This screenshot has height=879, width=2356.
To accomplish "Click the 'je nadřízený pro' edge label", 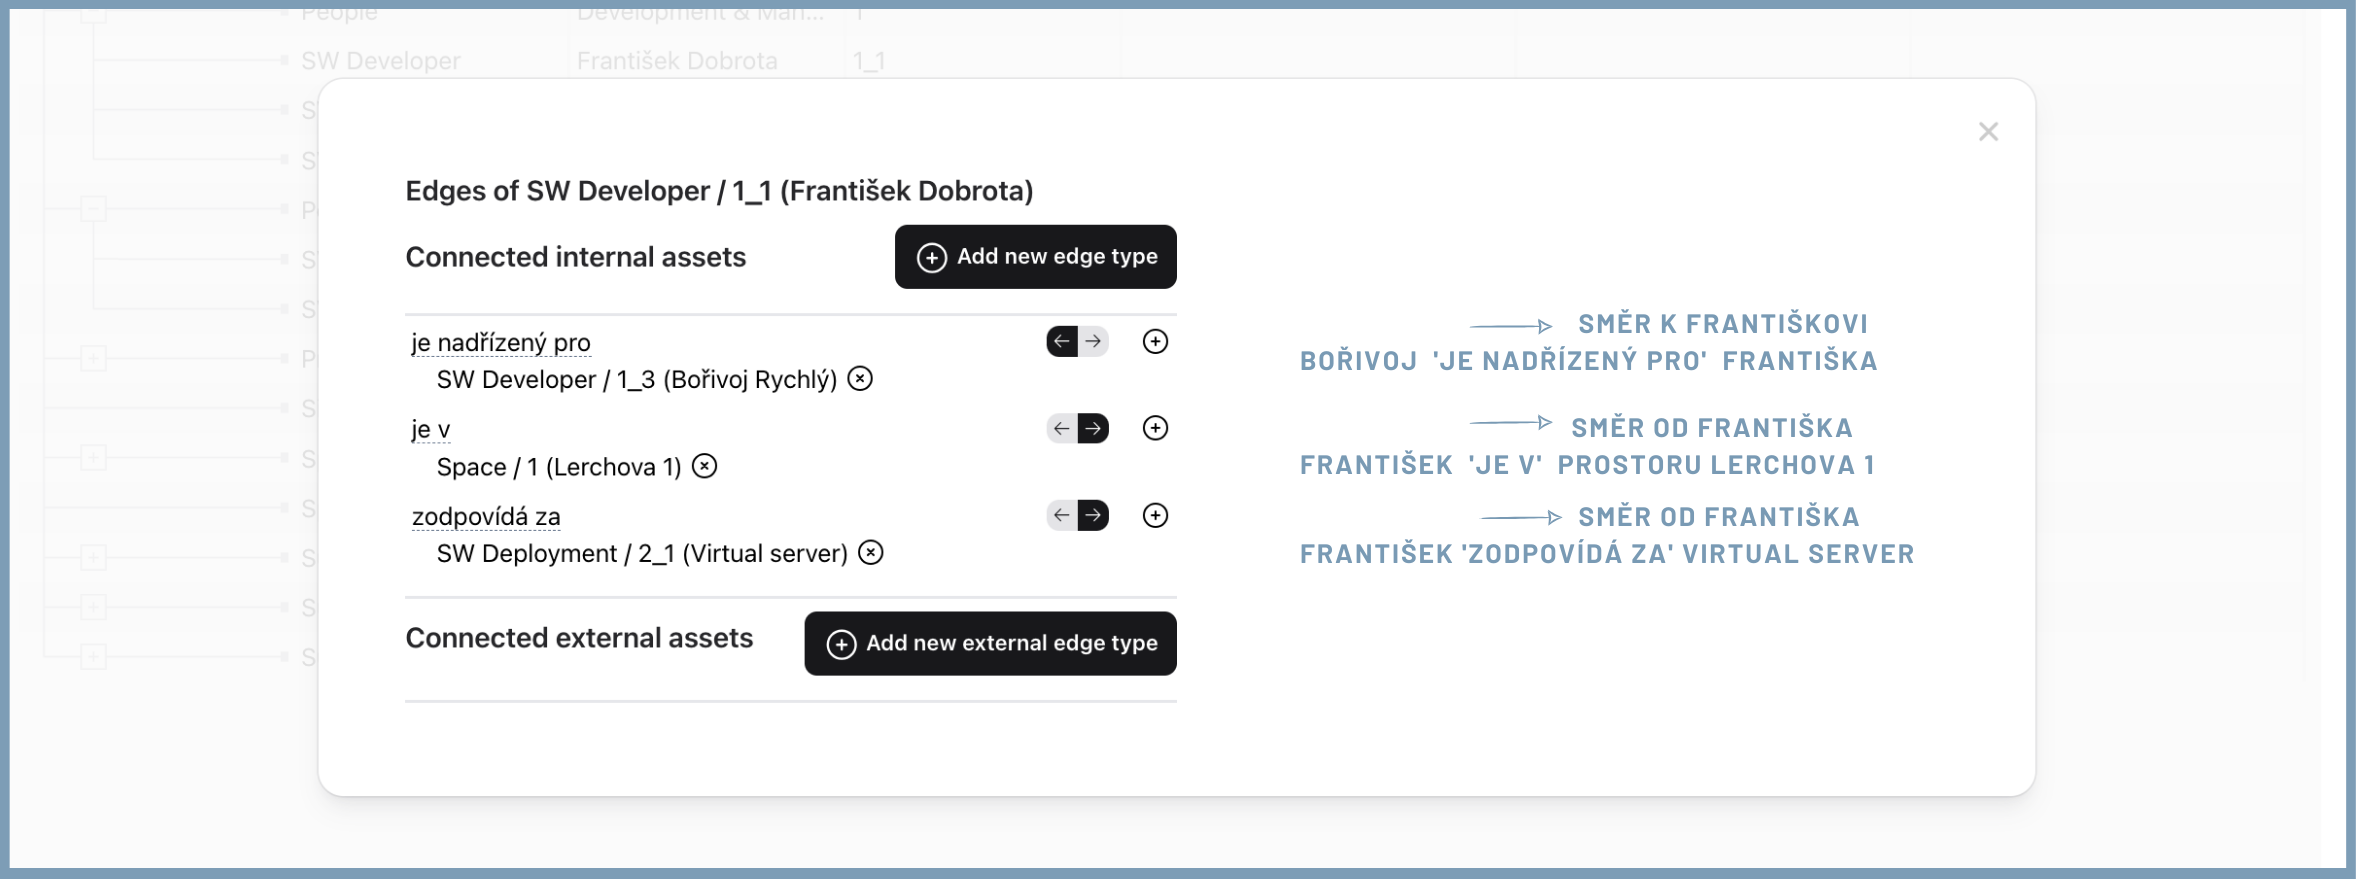I will pyautogui.click(x=501, y=343).
